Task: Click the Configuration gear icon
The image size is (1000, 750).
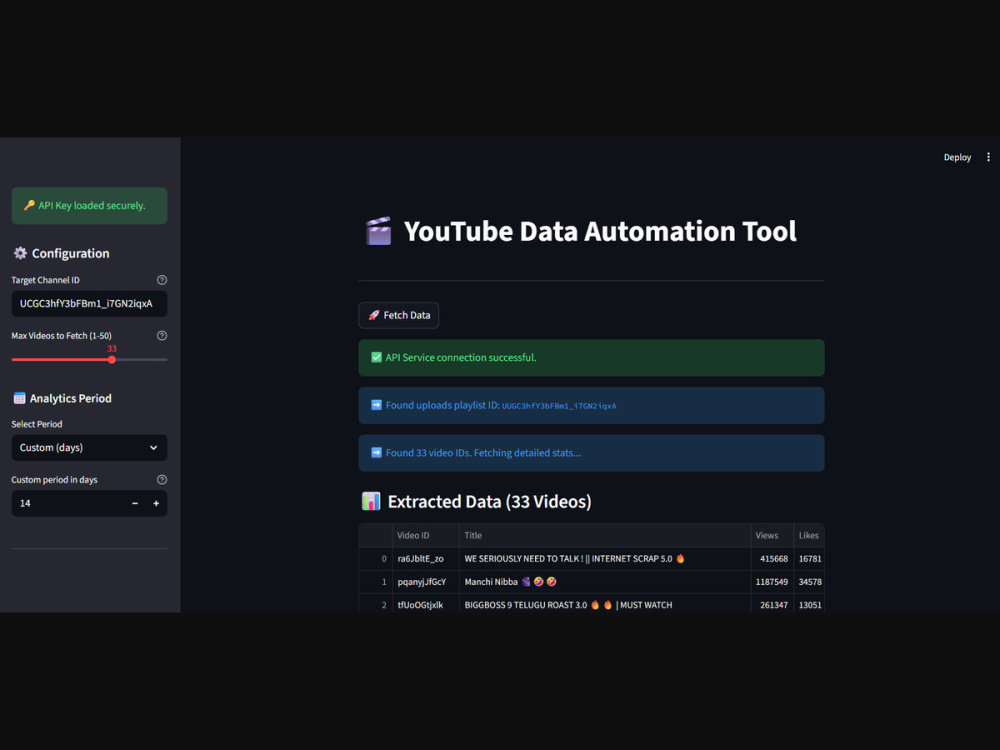Action: click(20, 253)
